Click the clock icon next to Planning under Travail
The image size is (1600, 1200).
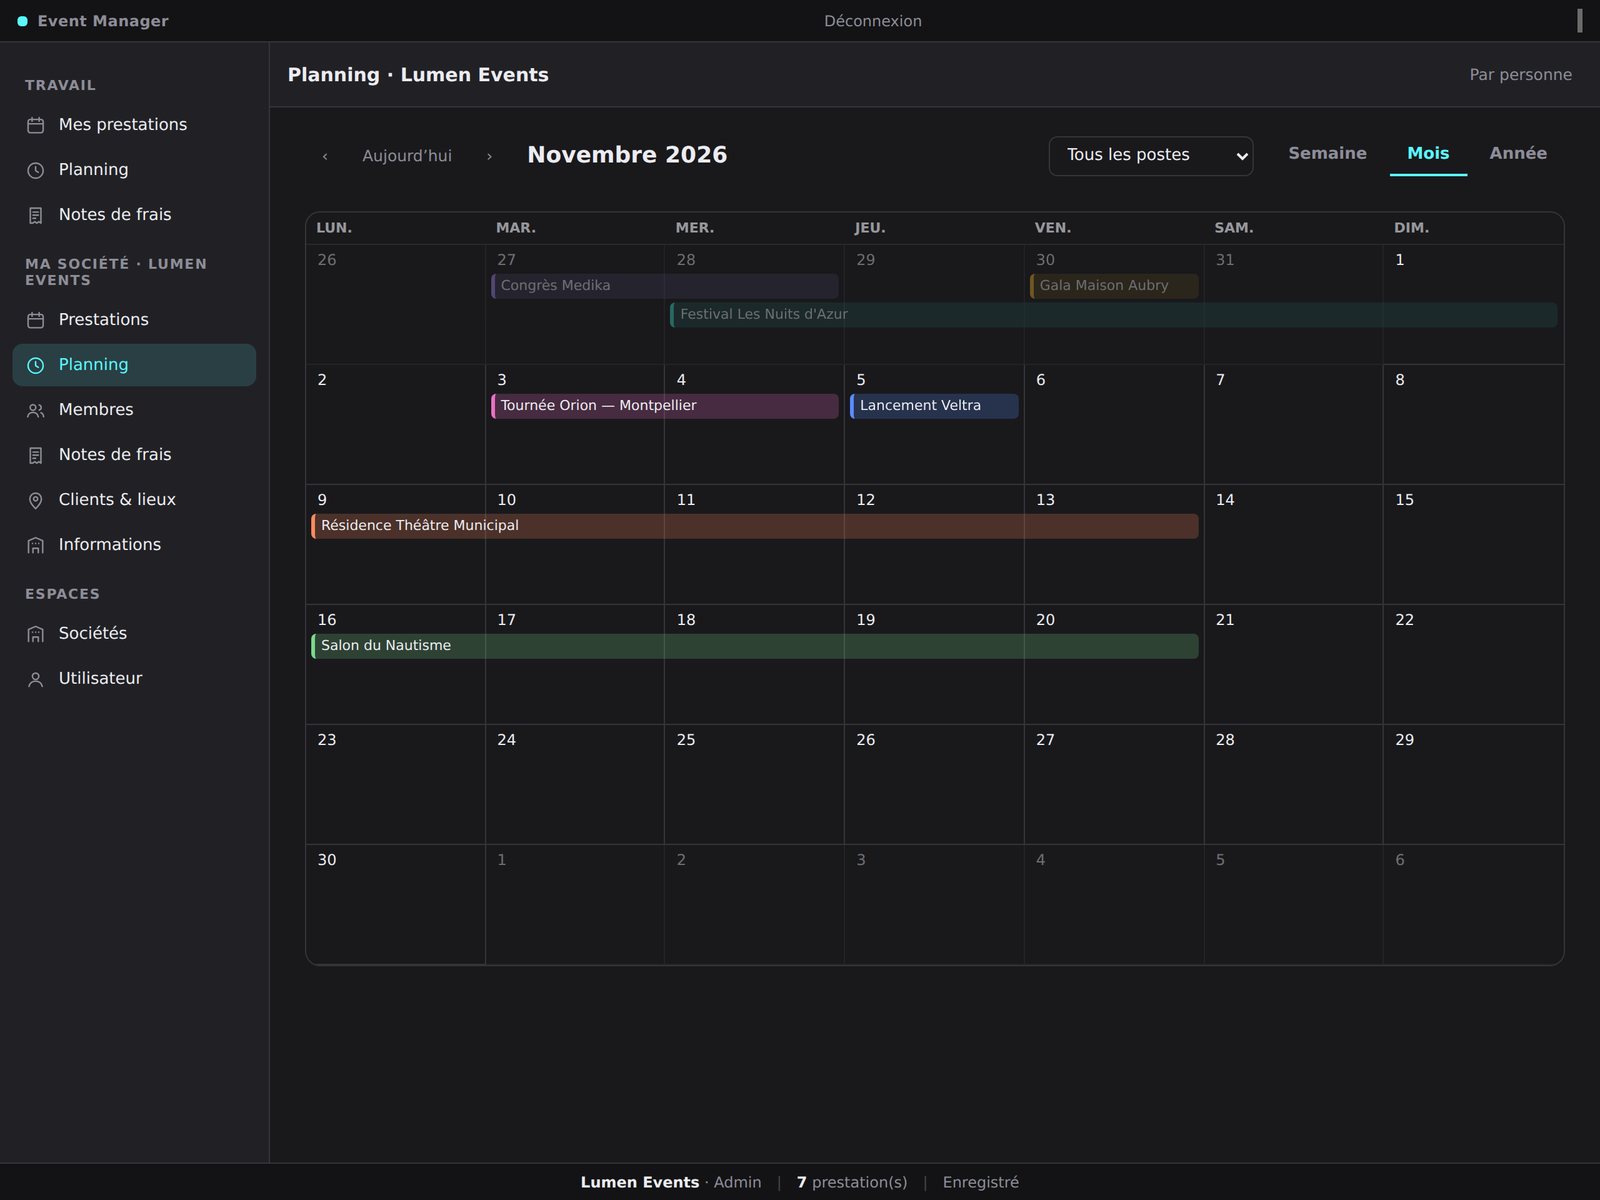pyautogui.click(x=36, y=170)
